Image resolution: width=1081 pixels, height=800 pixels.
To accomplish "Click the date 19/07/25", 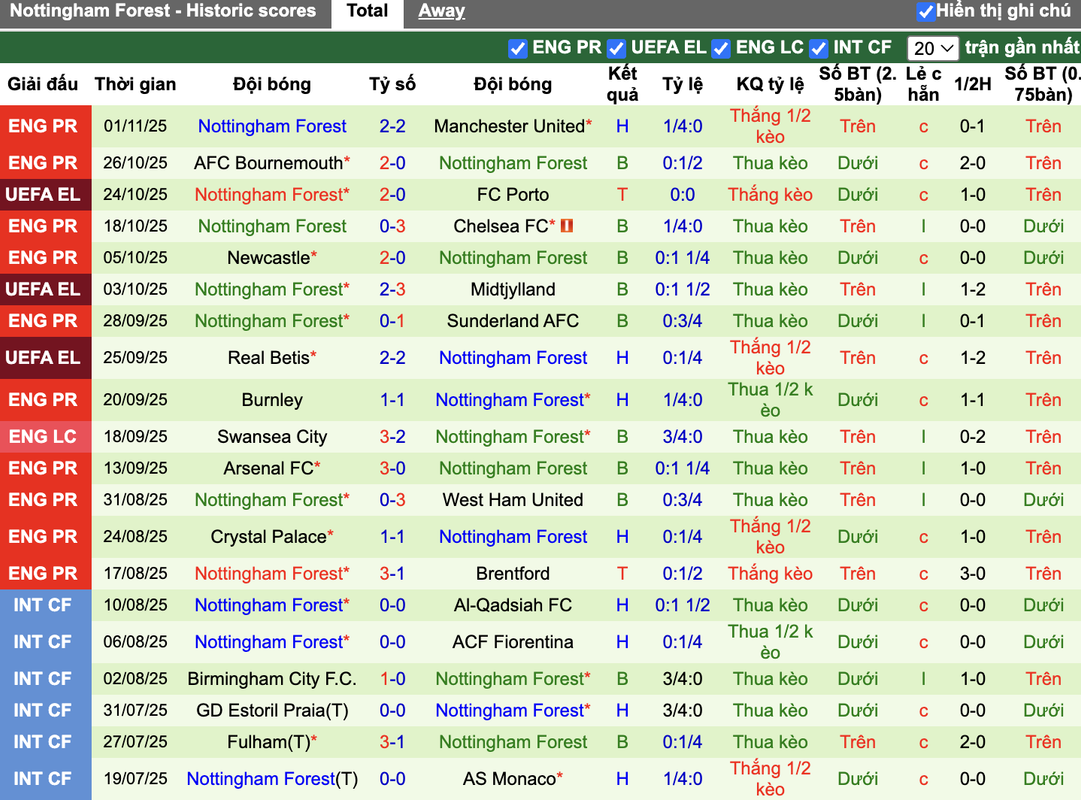I will [135, 779].
